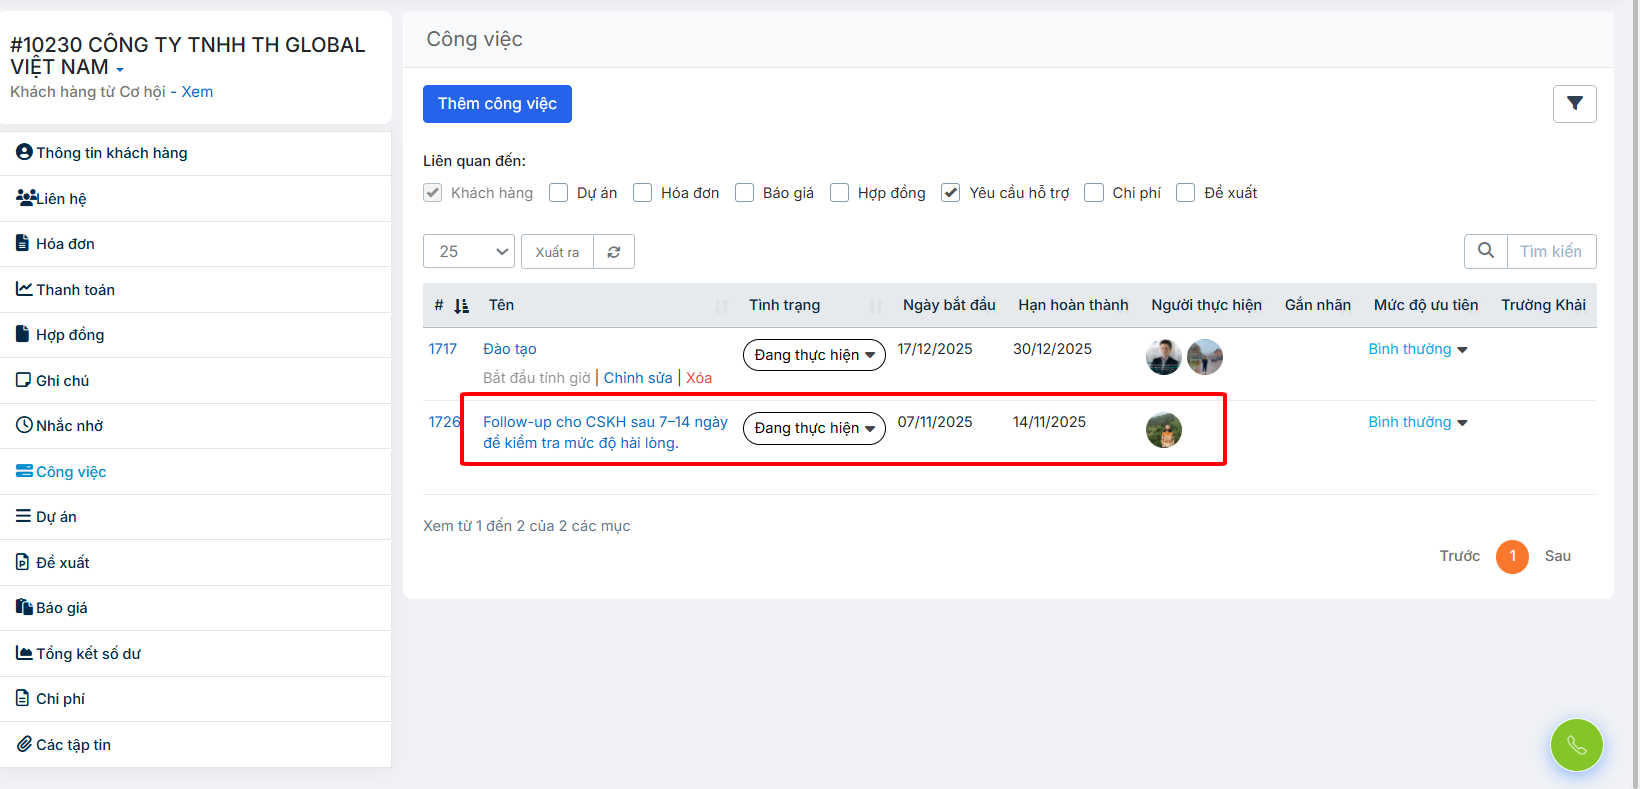Click the search magnifier icon
The image size is (1640, 789).
[1486, 251]
